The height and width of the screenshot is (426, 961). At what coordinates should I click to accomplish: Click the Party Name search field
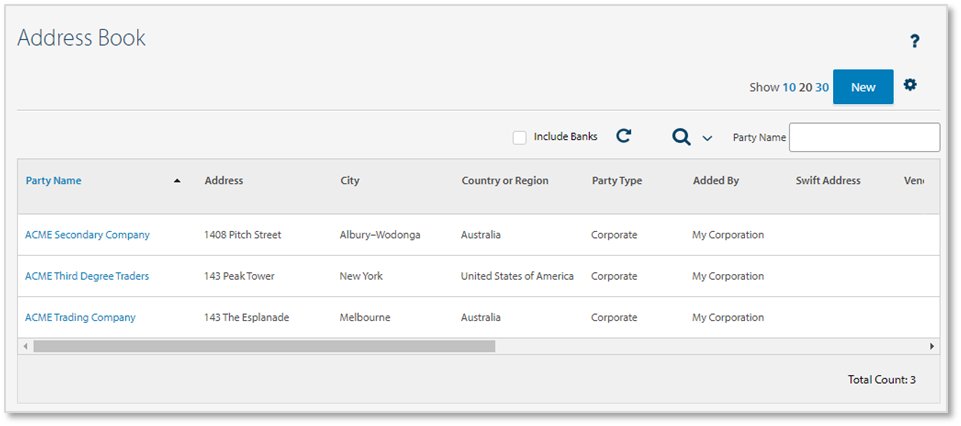[x=864, y=137]
